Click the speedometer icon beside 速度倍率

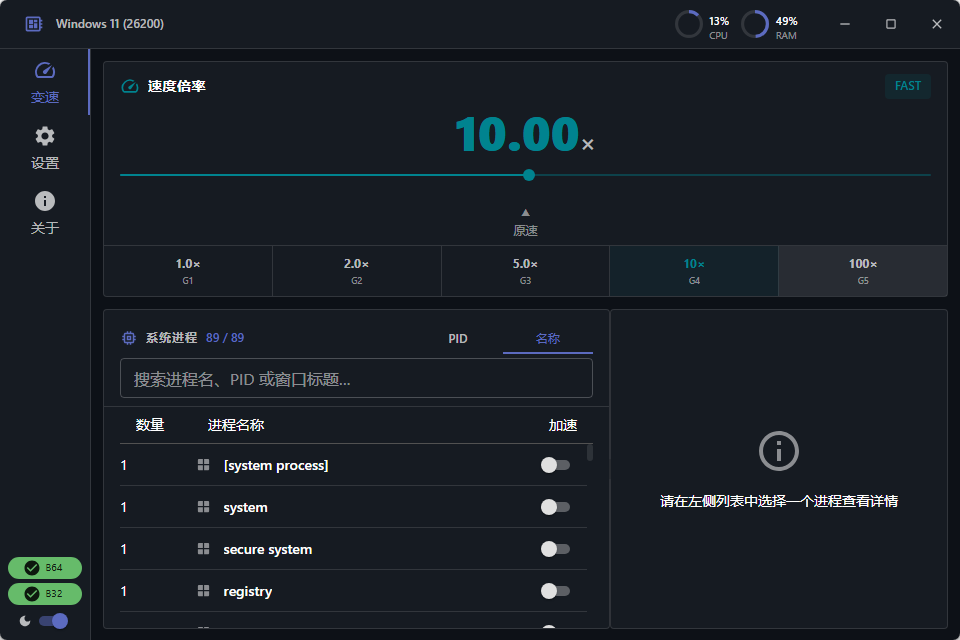click(130, 86)
